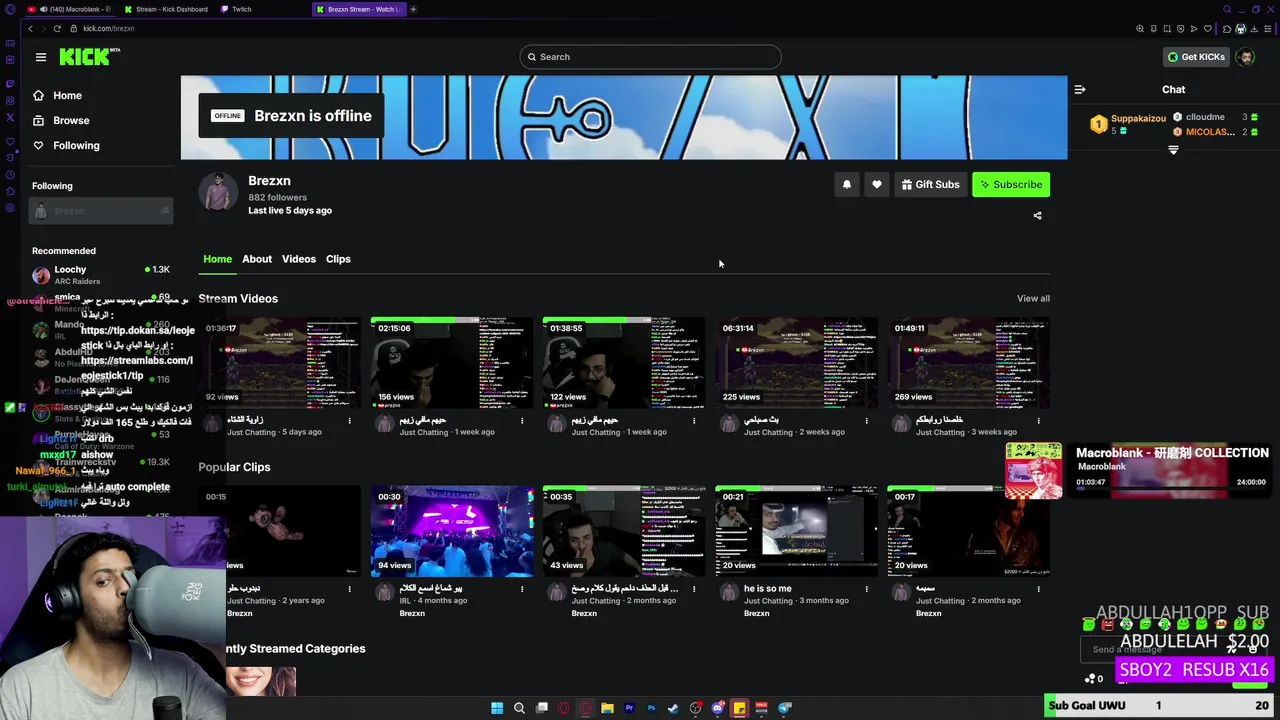Reload the current page
This screenshot has height=720, width=1280.
coord(57,28)
